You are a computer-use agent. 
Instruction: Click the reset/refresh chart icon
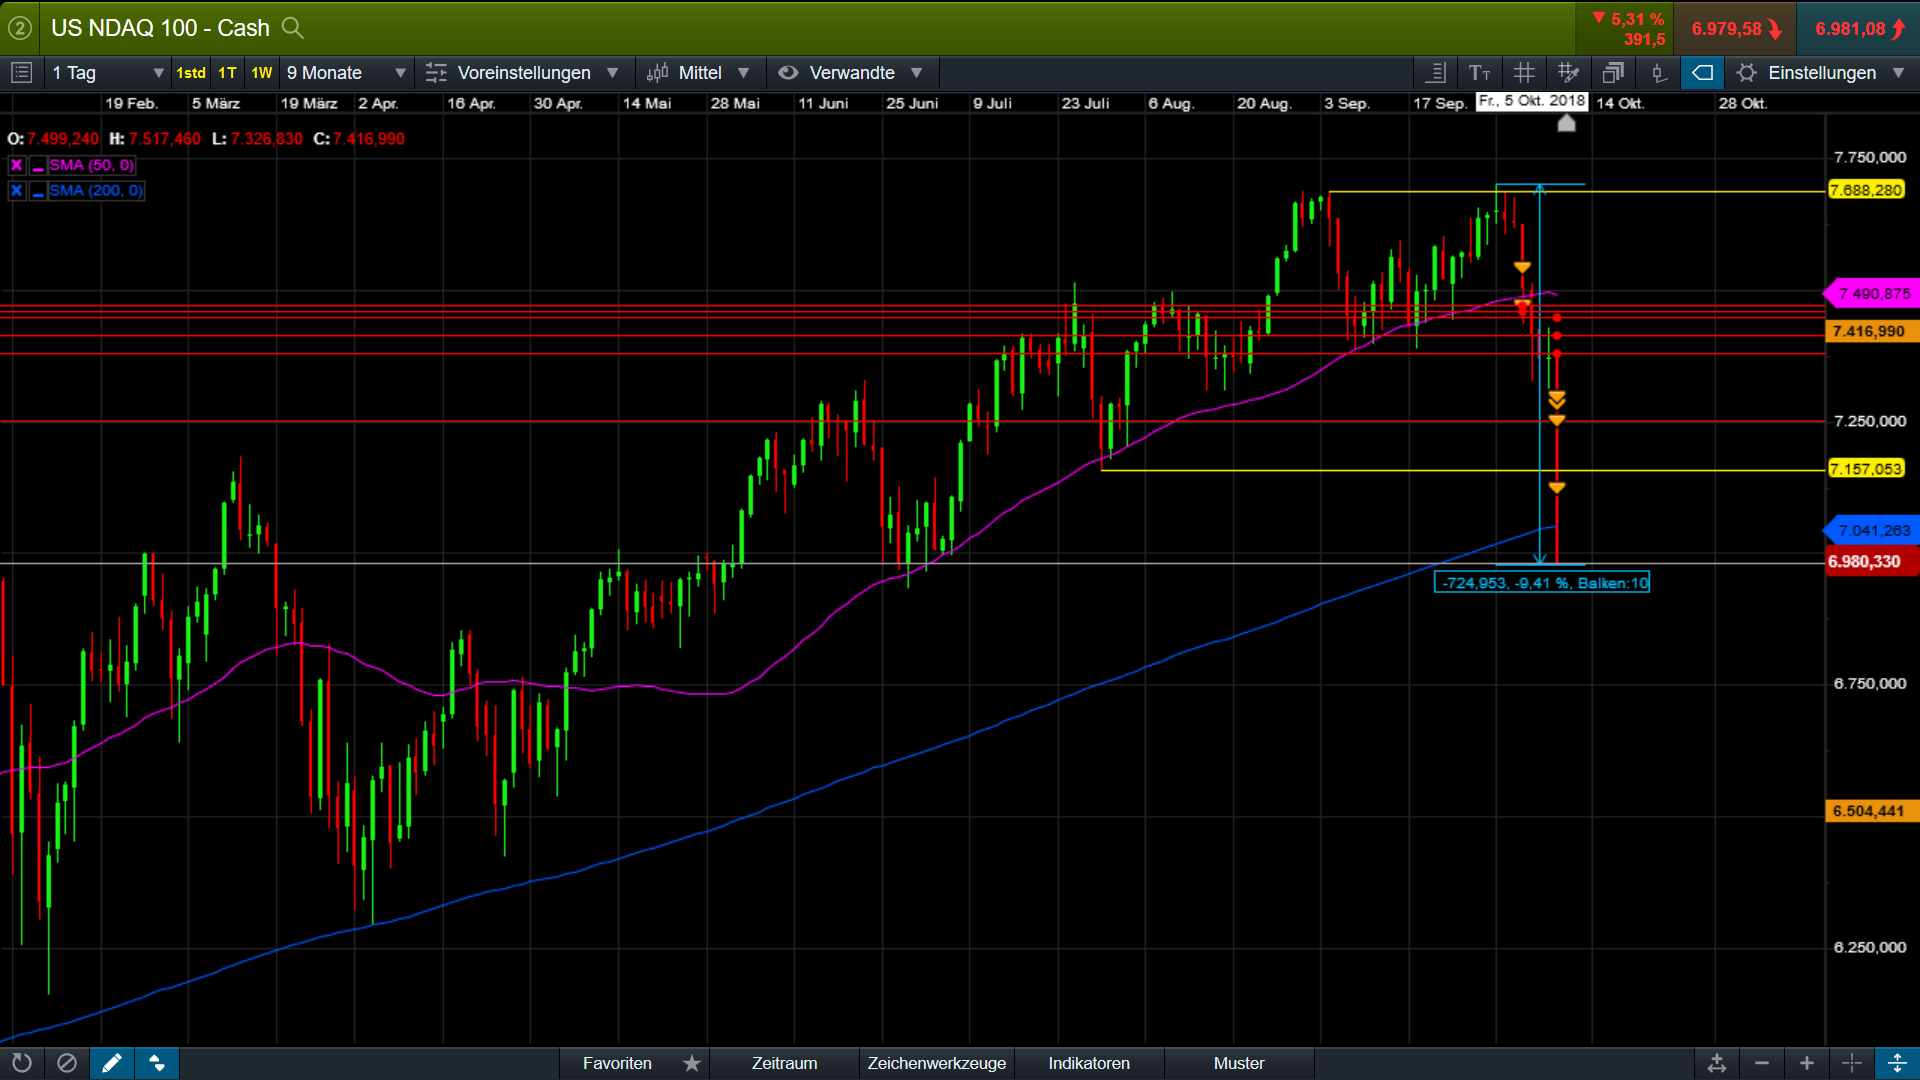[x=22, y=1063]
